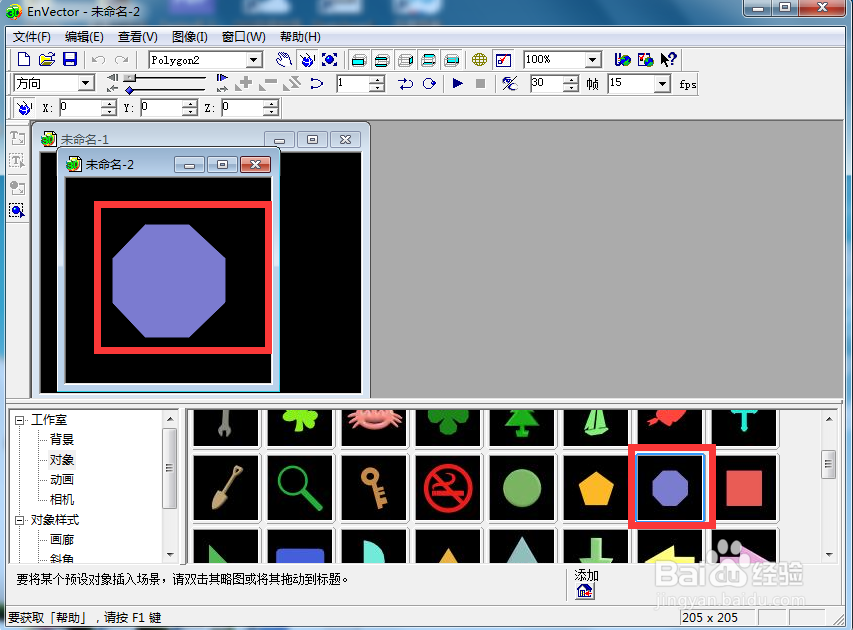Open the 编辑(E) menu
The width and height of the screenshot is (853, 630).
(x=84, y=37)
